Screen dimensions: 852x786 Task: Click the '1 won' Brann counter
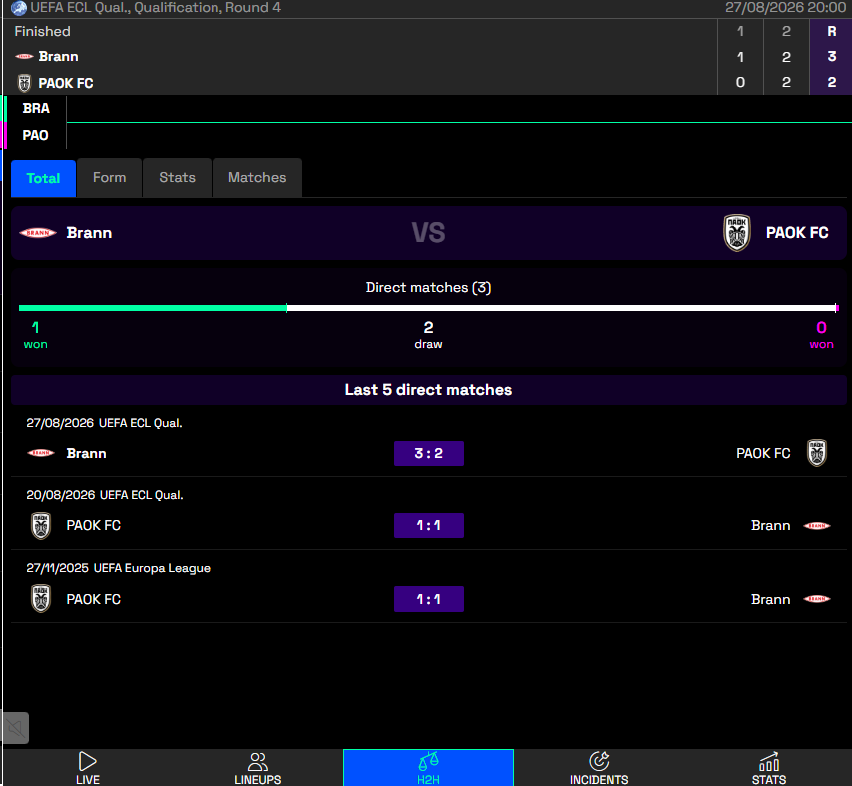click(x=35, y=335)
